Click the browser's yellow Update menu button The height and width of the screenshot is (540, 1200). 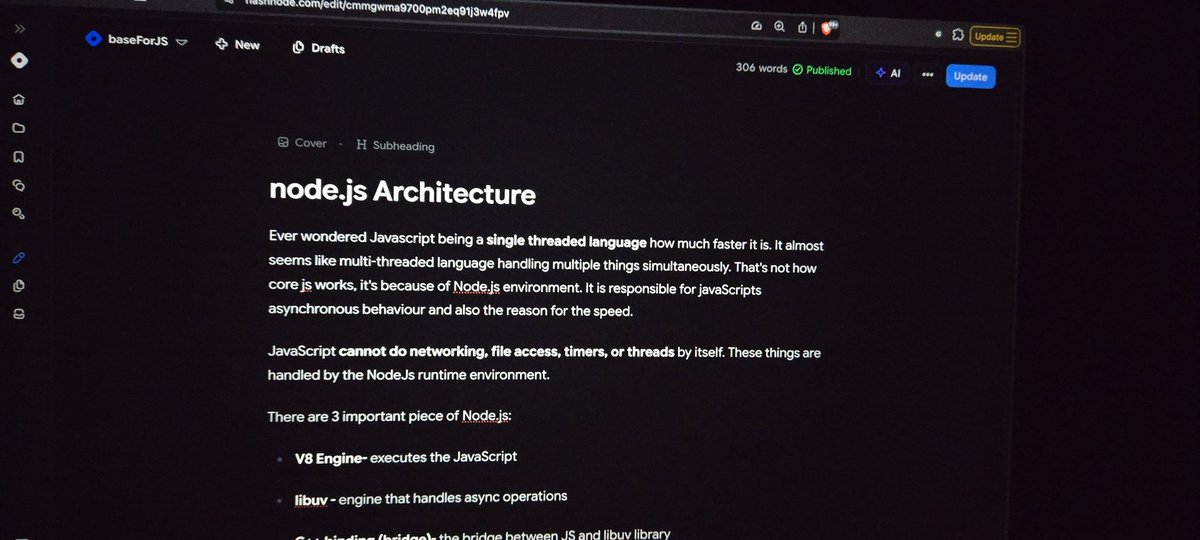[x=995, y=37]
